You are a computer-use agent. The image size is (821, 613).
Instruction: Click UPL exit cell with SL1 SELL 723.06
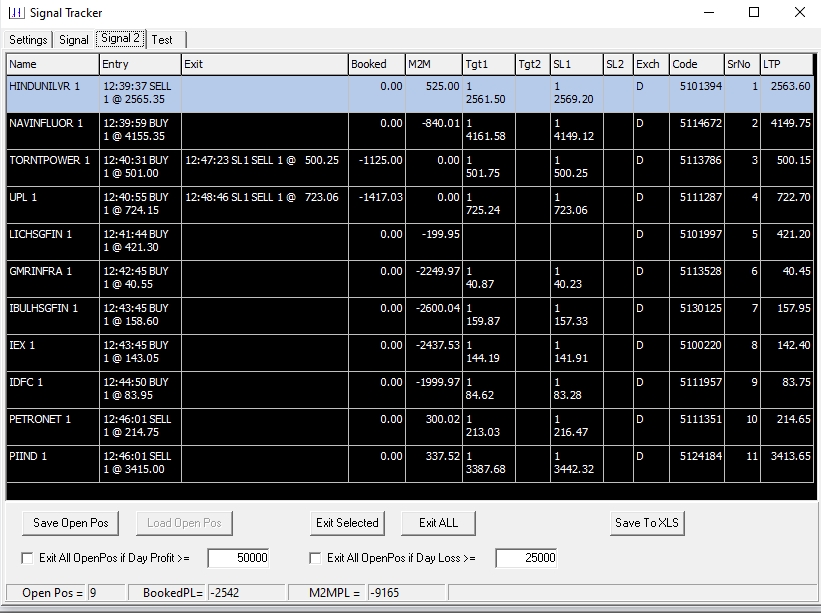click(264, 205)
